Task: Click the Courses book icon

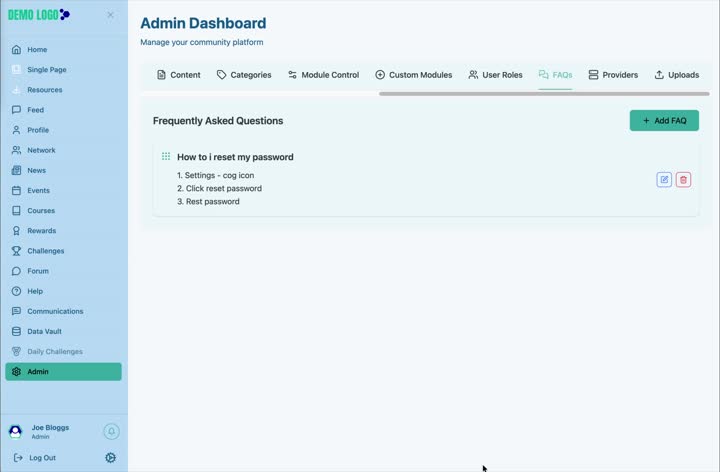Action: click(x=16, y=211)
